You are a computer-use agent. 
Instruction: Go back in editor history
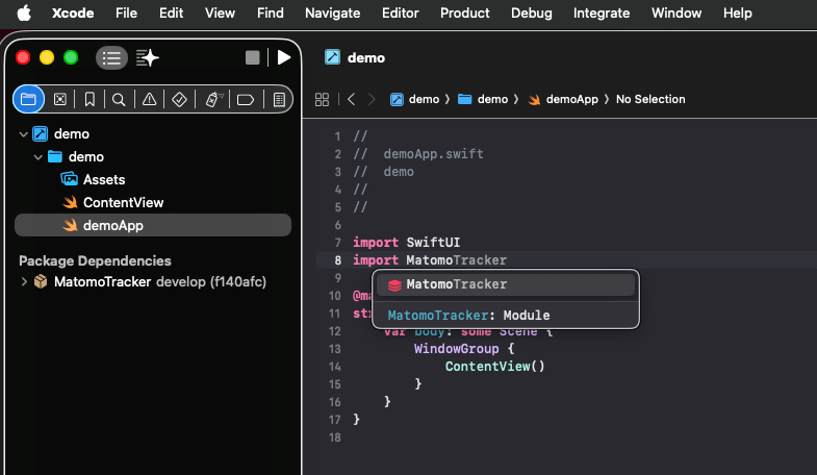point(352,99)
